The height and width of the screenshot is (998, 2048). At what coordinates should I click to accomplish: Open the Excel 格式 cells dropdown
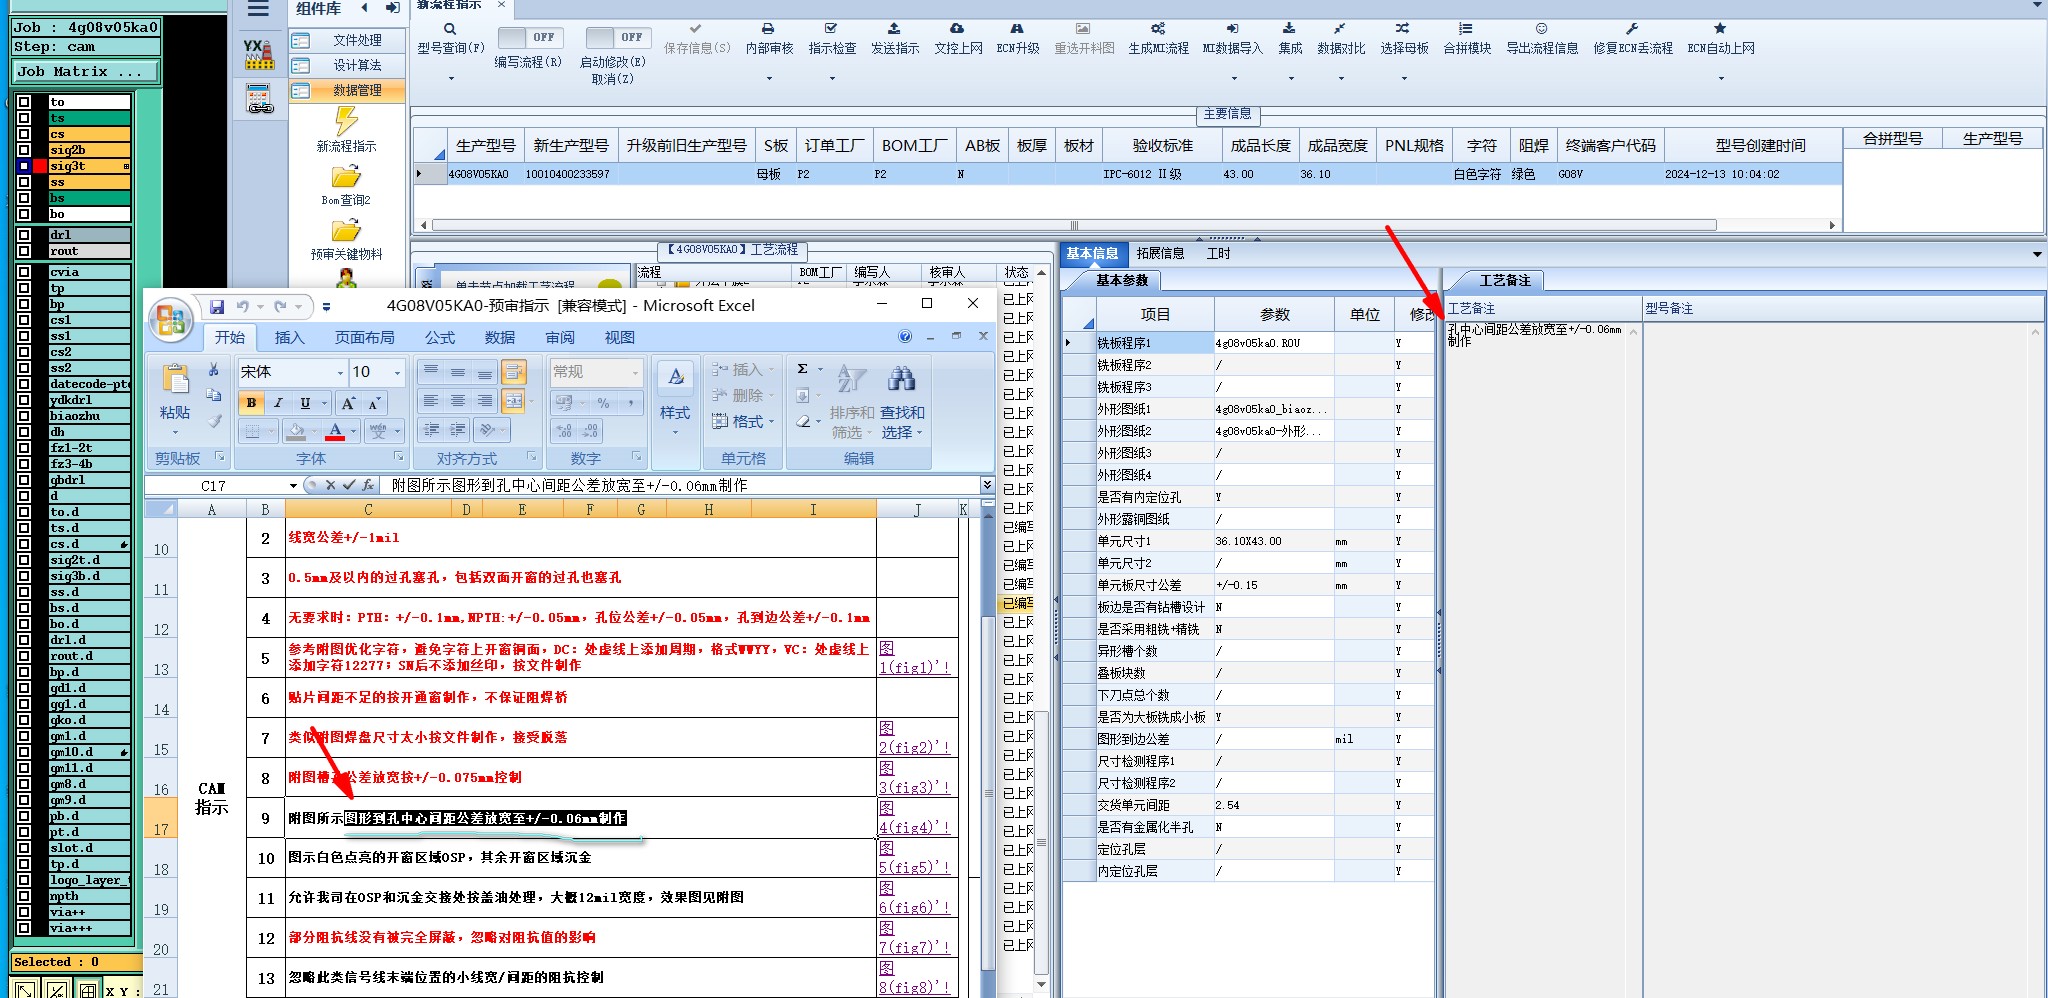coord(743,422)
